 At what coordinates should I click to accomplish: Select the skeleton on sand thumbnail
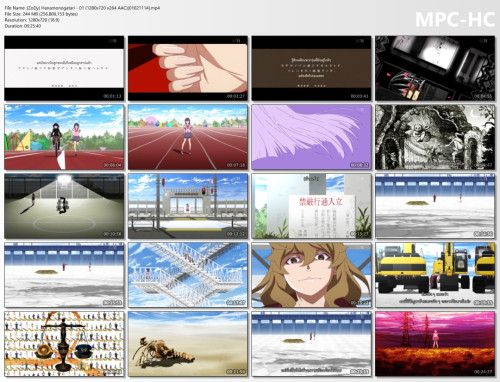(188, 344)
